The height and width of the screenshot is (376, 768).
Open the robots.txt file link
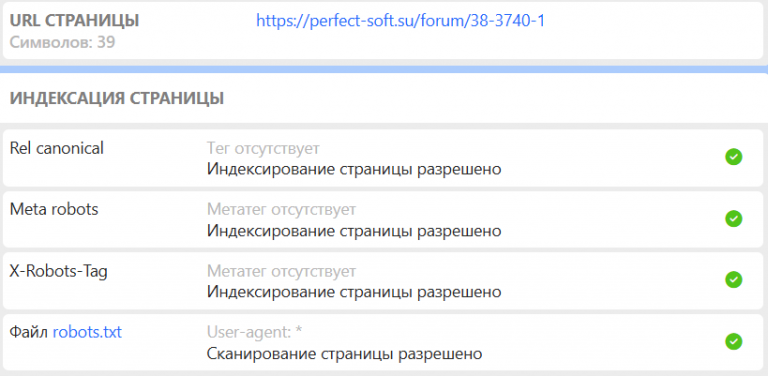click(x=87, y=332)
